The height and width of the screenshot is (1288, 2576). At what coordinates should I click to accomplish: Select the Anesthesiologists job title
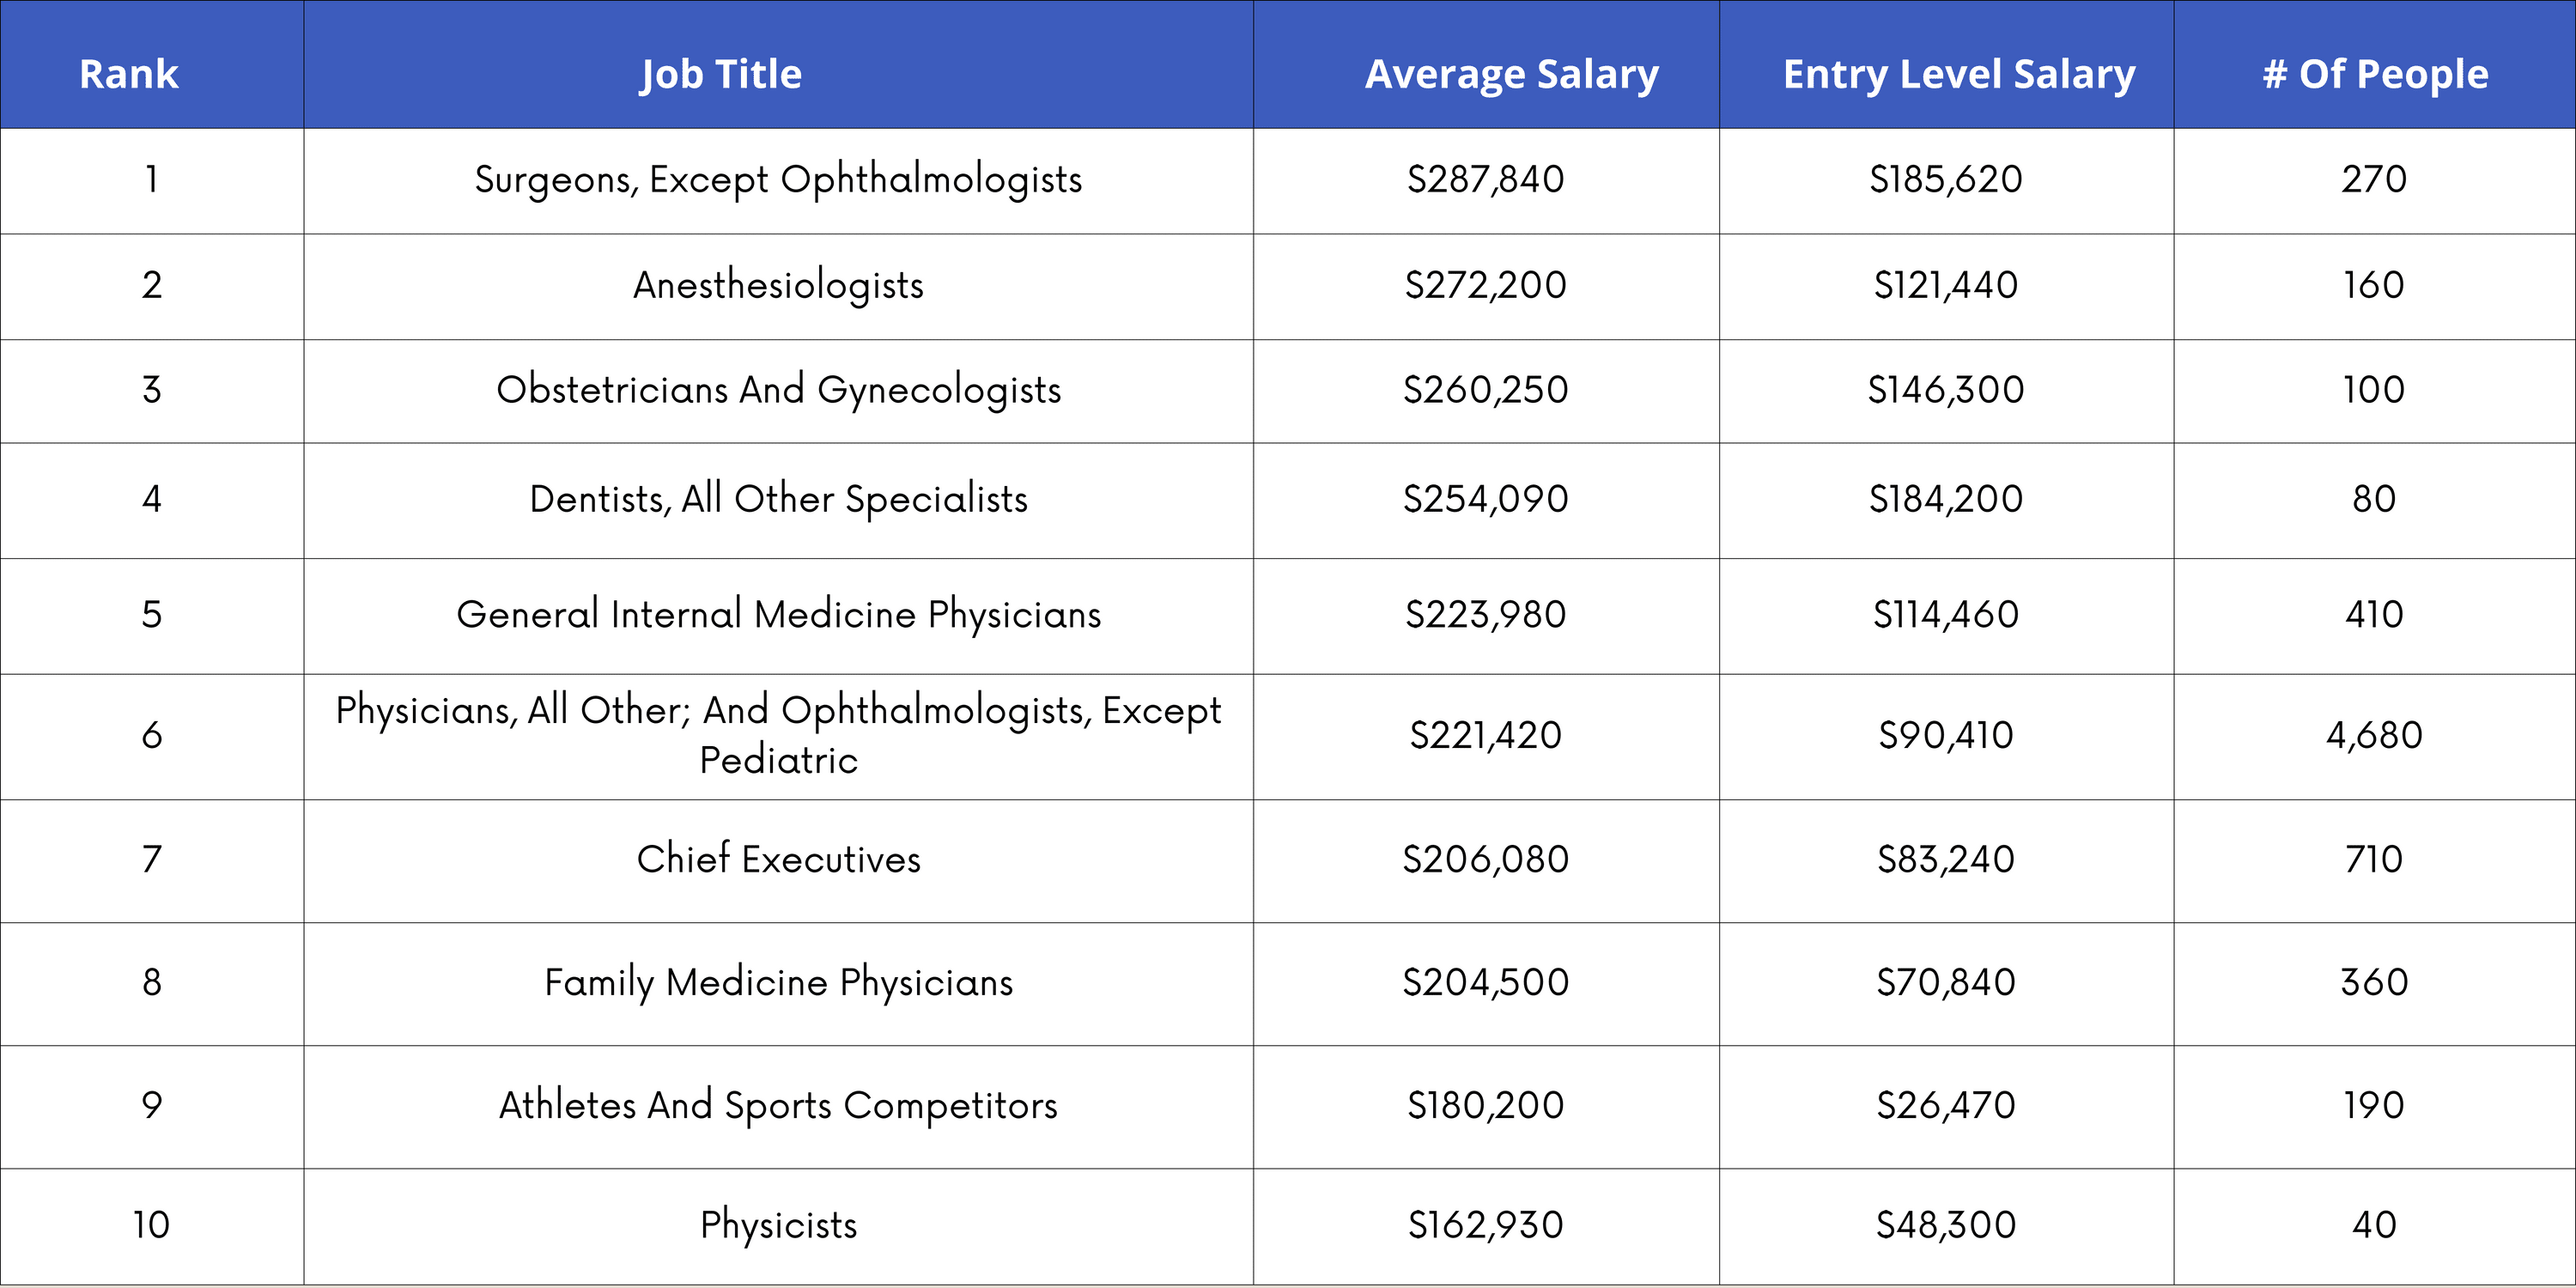tap(778, 285)
